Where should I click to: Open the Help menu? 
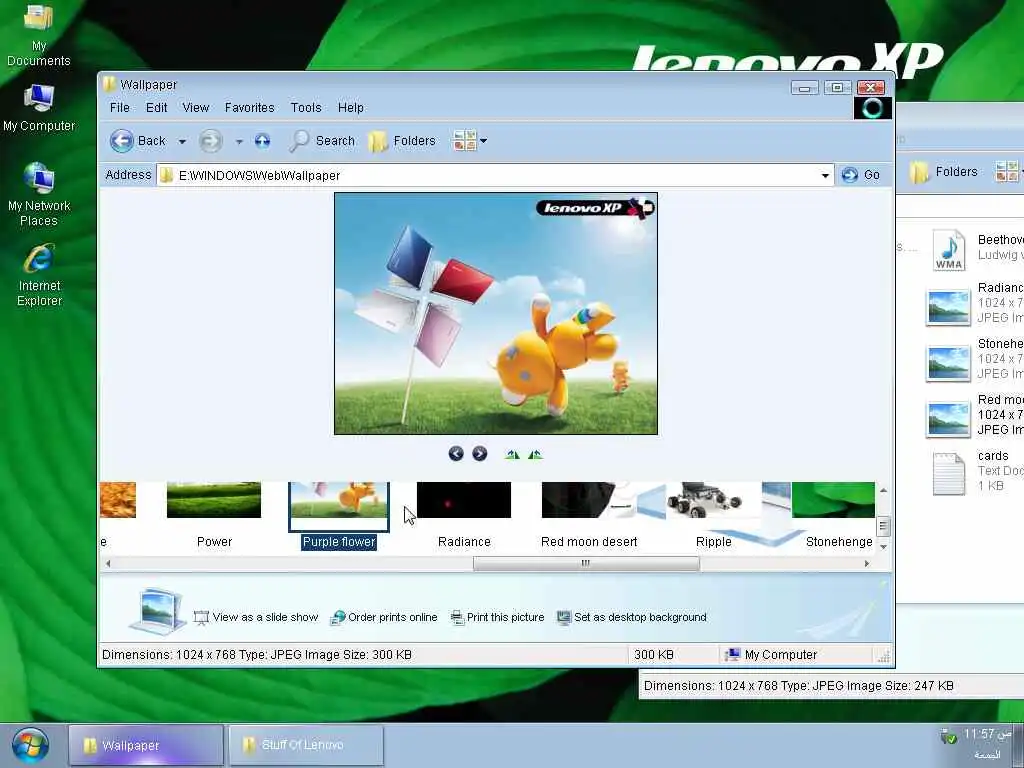(x=351, y=108)
